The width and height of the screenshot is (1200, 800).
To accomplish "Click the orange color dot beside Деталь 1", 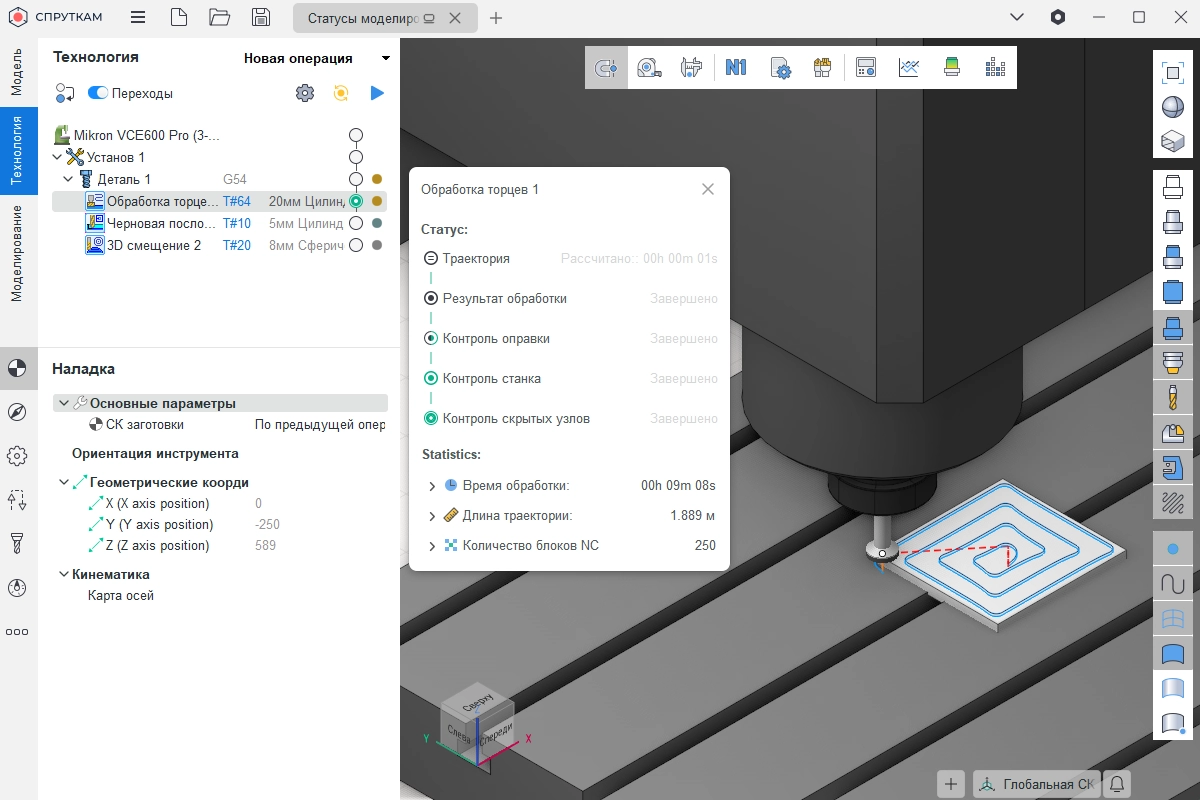I will pyautogui.click(x=377, y=179).
